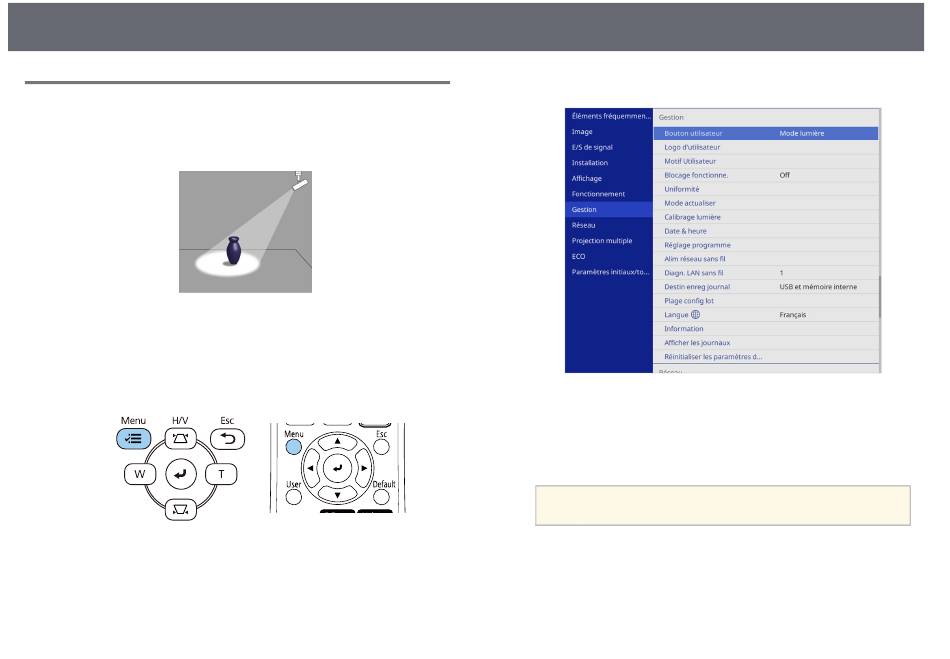Select the Réglage programme setting
The height and width of the screenshot is (659, 950).
click(x=766, y=245)
